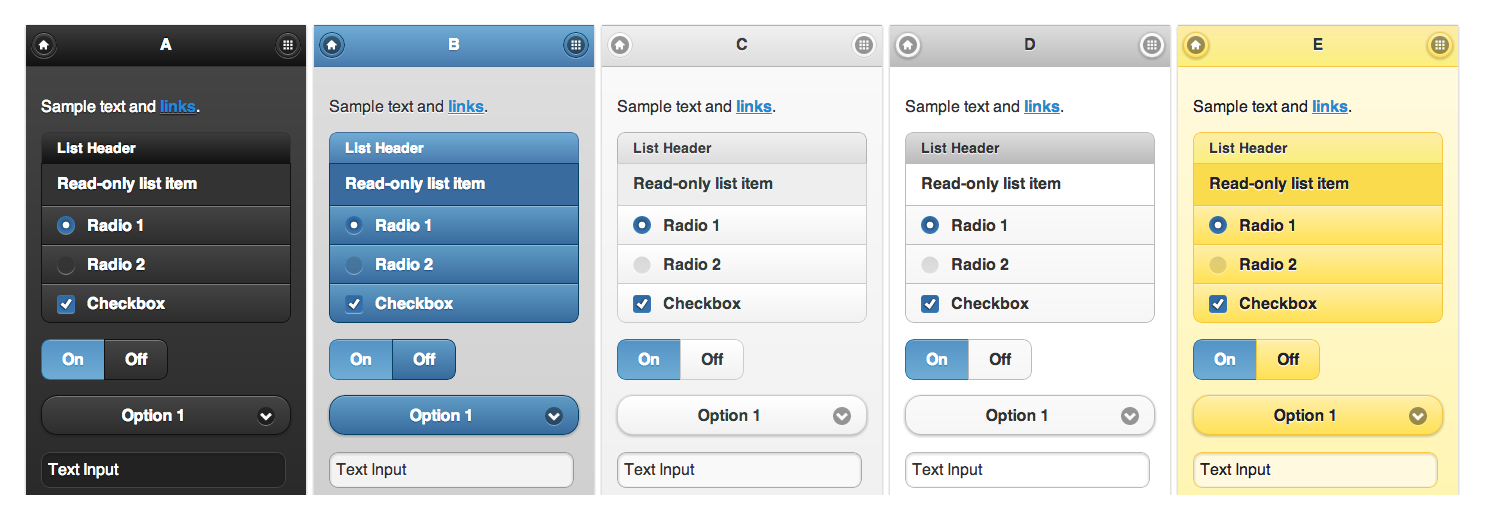This screenshot has height=531, width=1490.
Task: Open the Option 1 dropdown in swatch A
Action: 166,416
